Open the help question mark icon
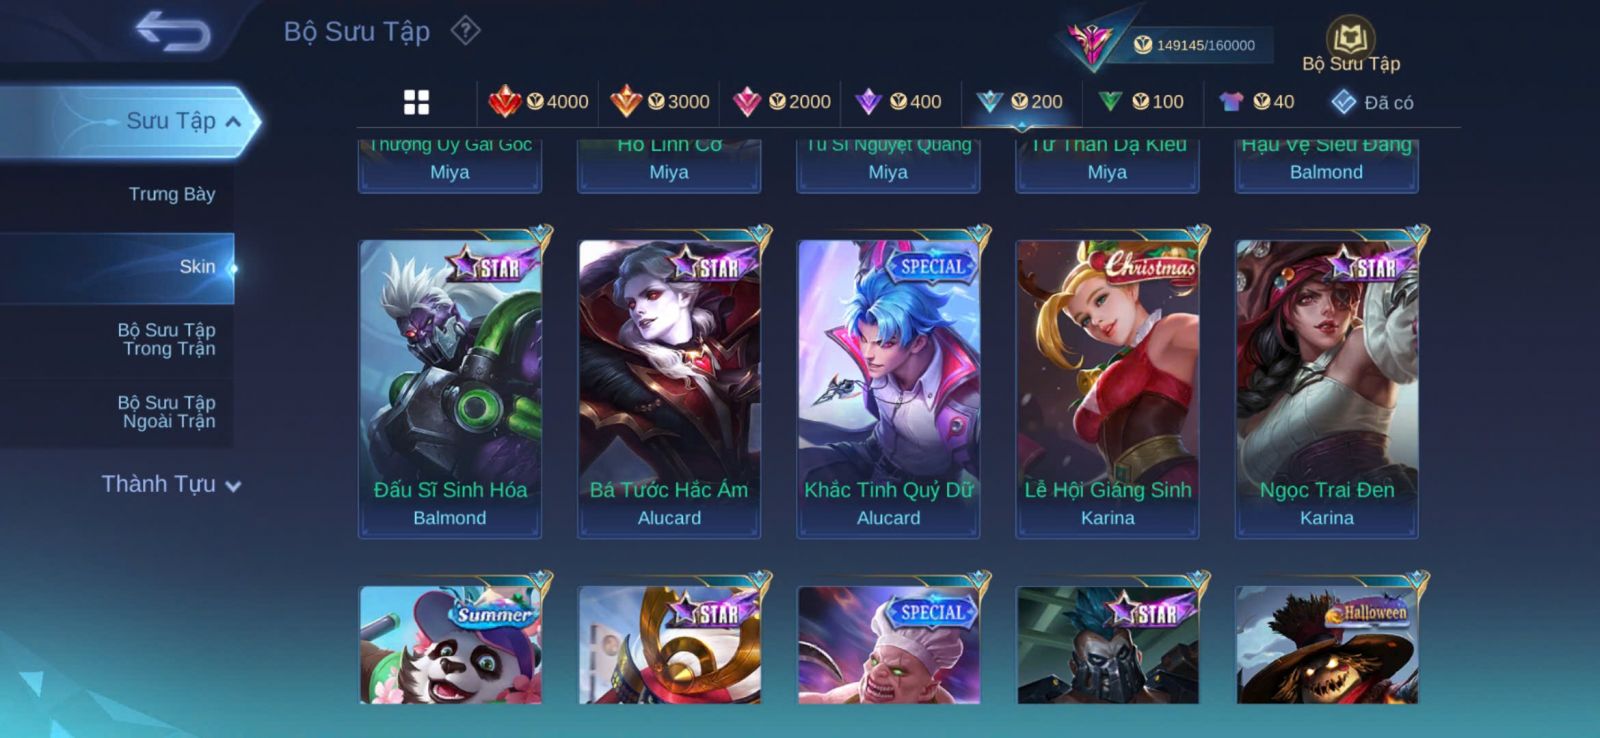Image resolution: width=1600 pixels, height=738 pixels. tap(465, 31)
